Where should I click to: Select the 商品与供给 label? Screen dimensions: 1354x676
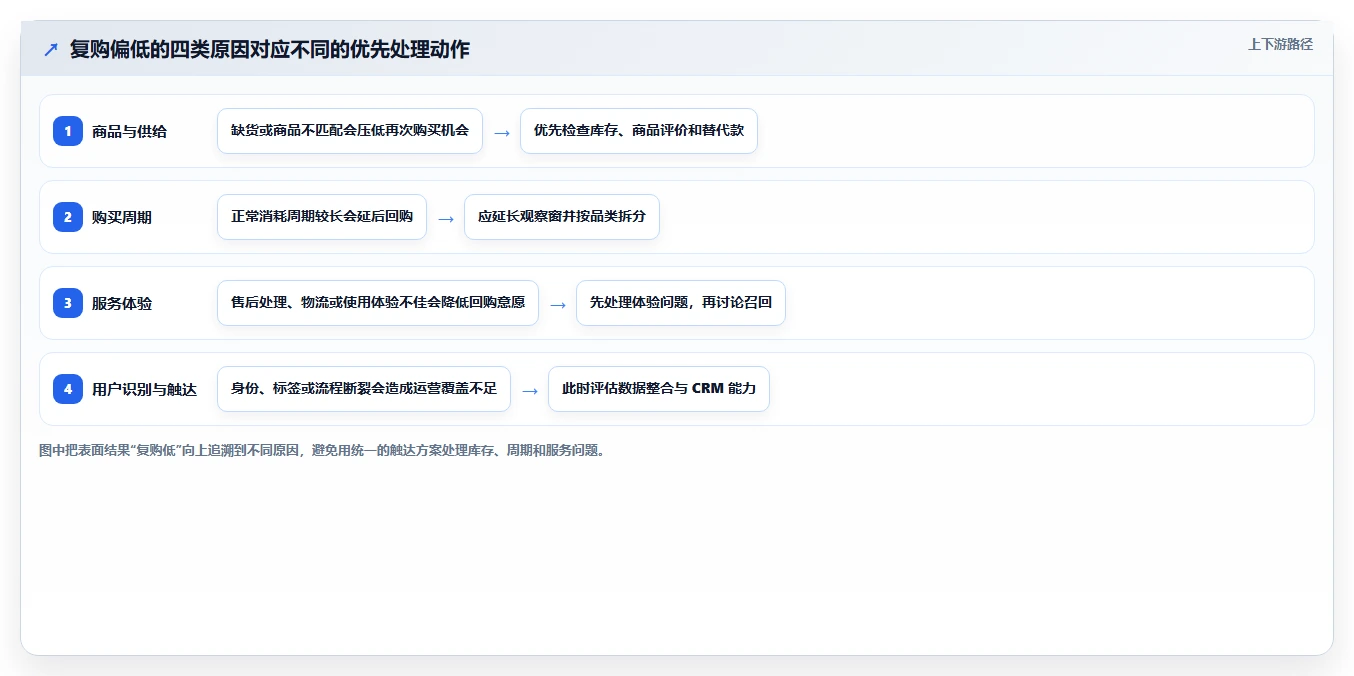129,131
